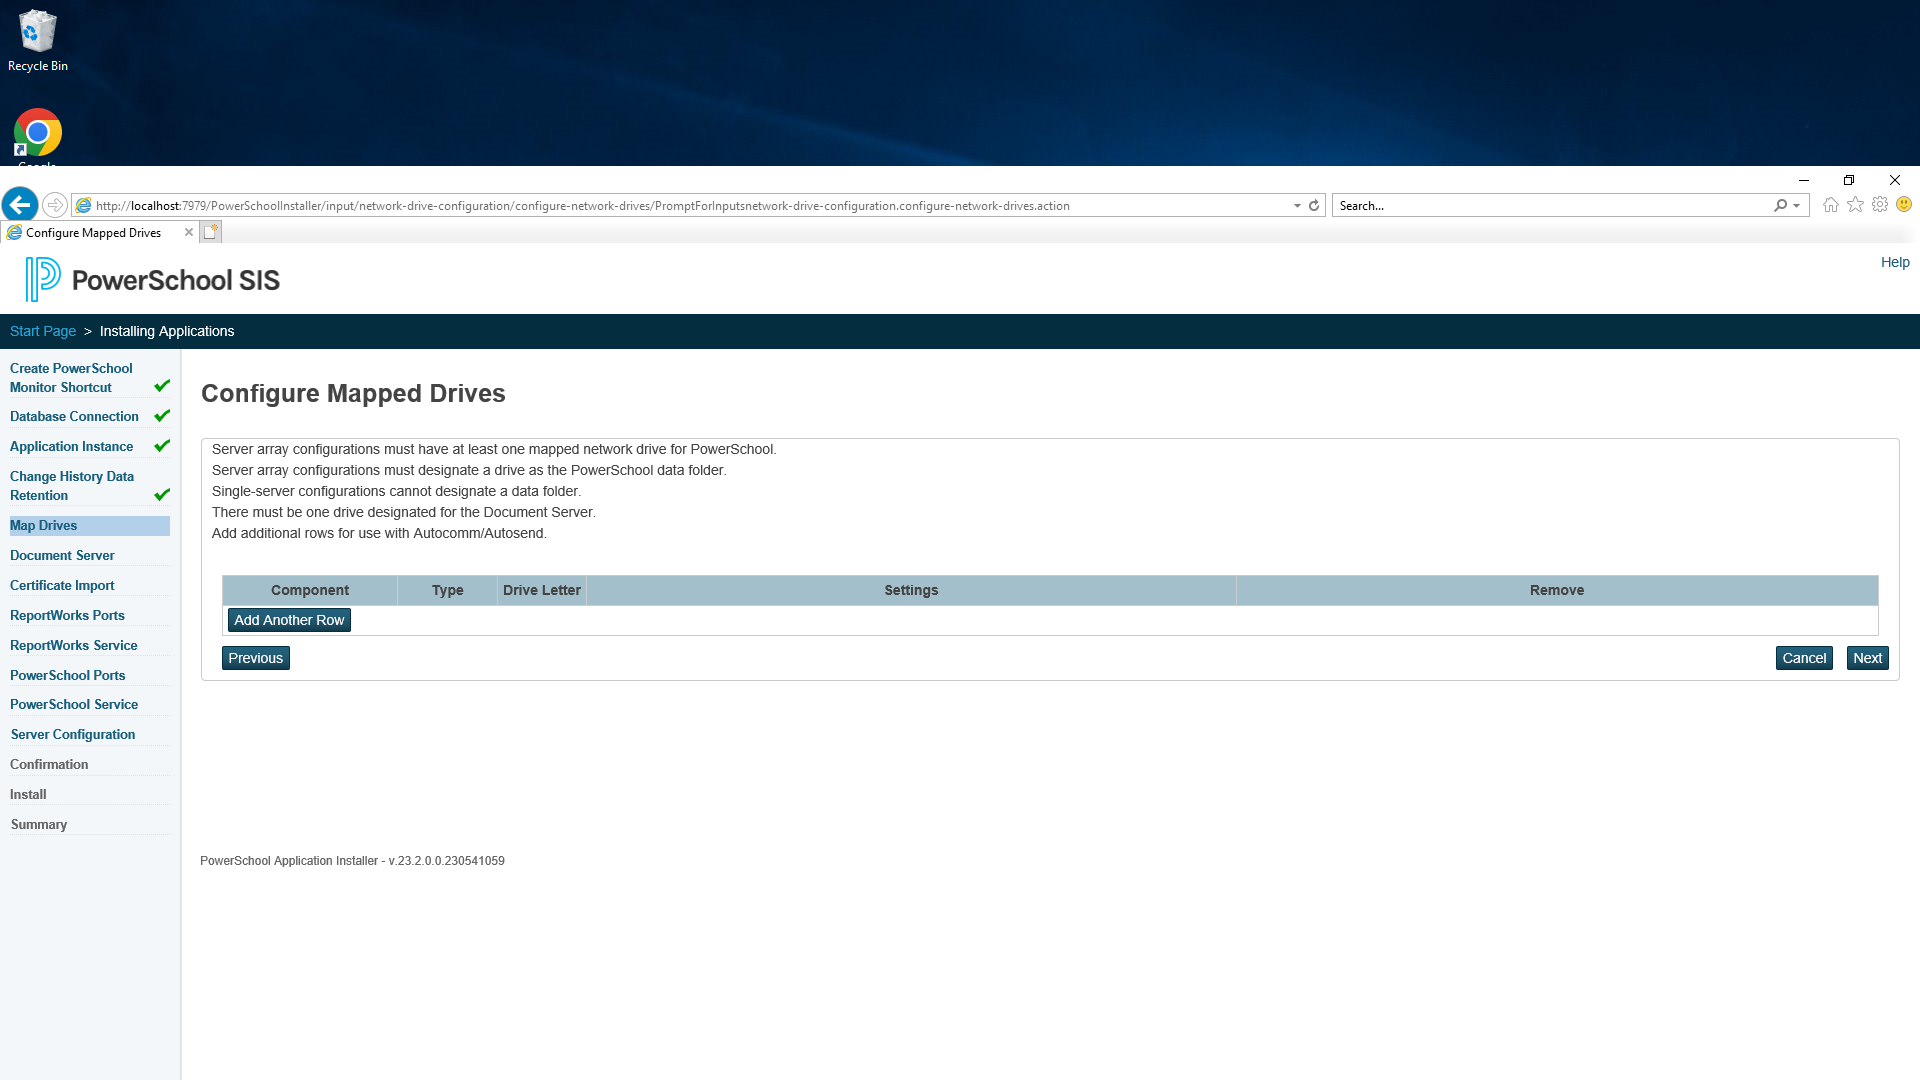
Task: Close the Configure Mapped Drives tab
Action: coord(189,232)
